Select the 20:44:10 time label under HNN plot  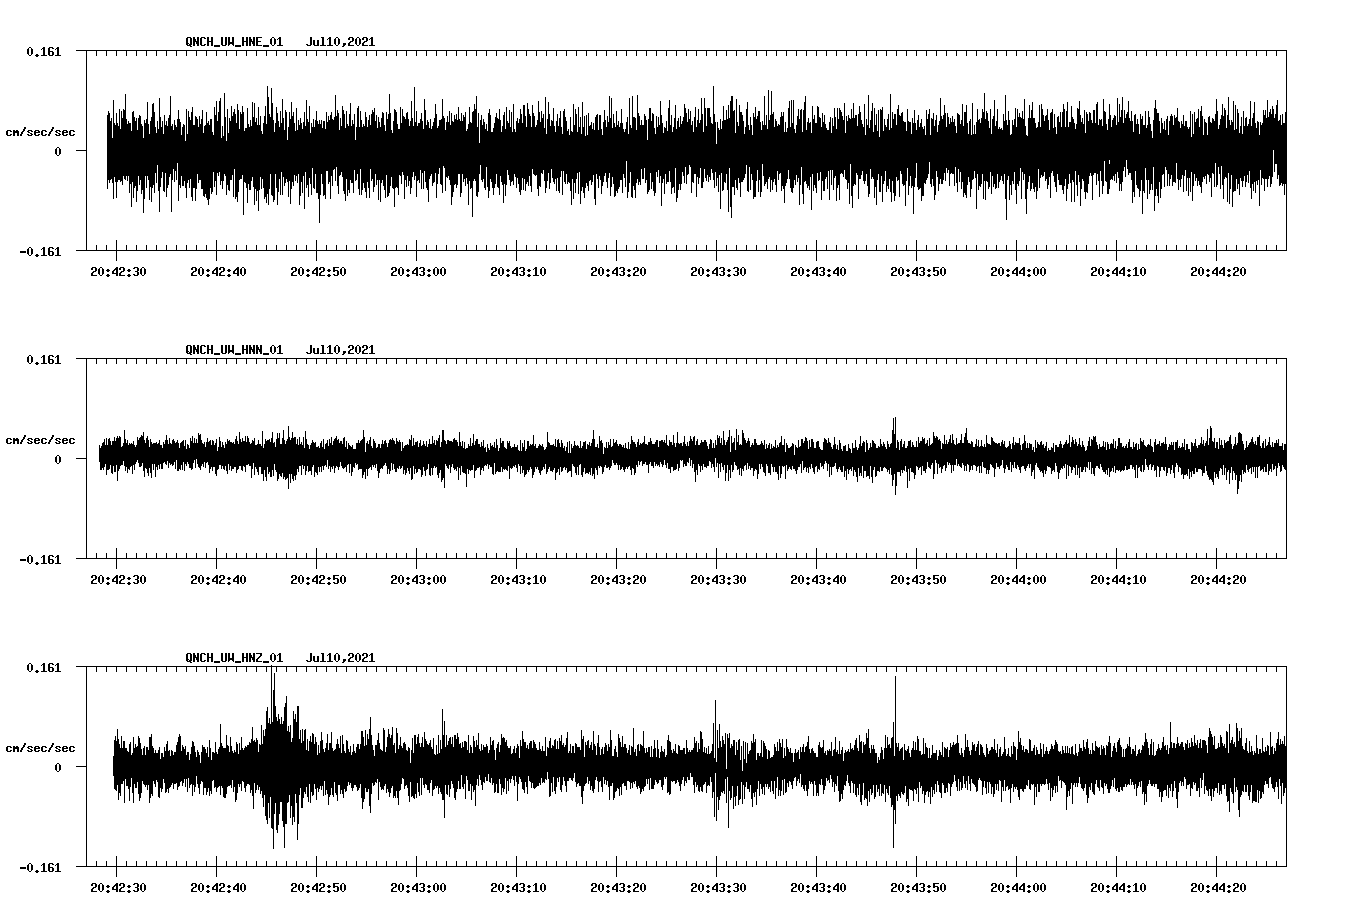coord(1118,579)
